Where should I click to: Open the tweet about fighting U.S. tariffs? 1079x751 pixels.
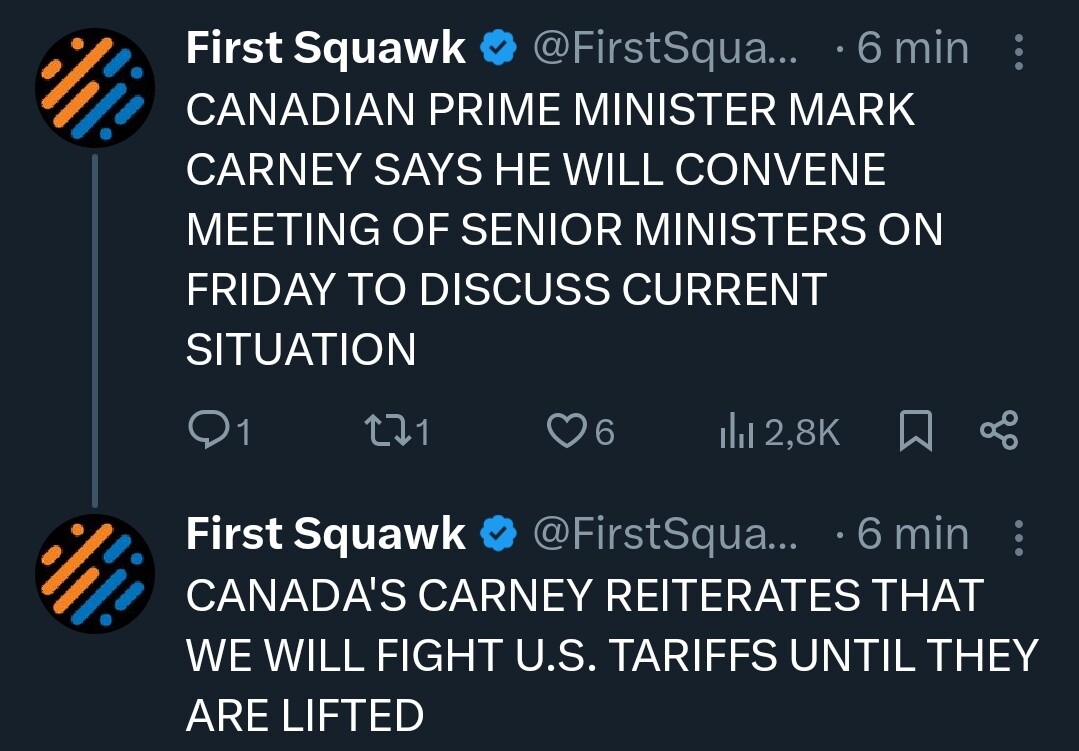(612, 655)
